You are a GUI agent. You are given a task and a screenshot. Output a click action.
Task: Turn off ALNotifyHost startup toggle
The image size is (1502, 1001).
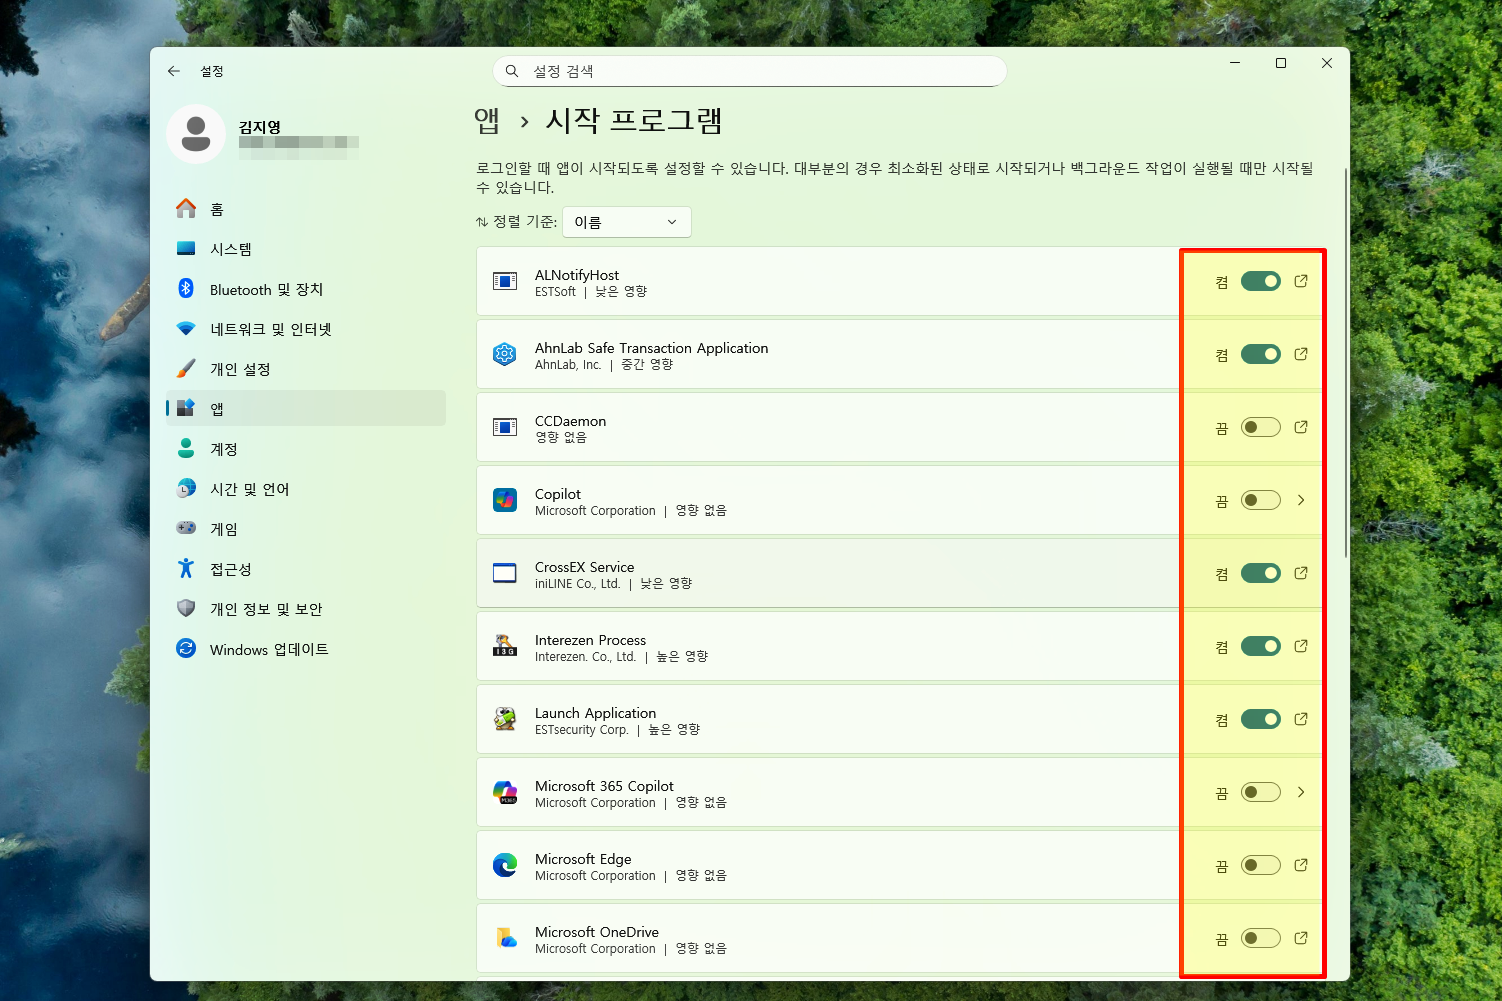tap(1261, 281)
